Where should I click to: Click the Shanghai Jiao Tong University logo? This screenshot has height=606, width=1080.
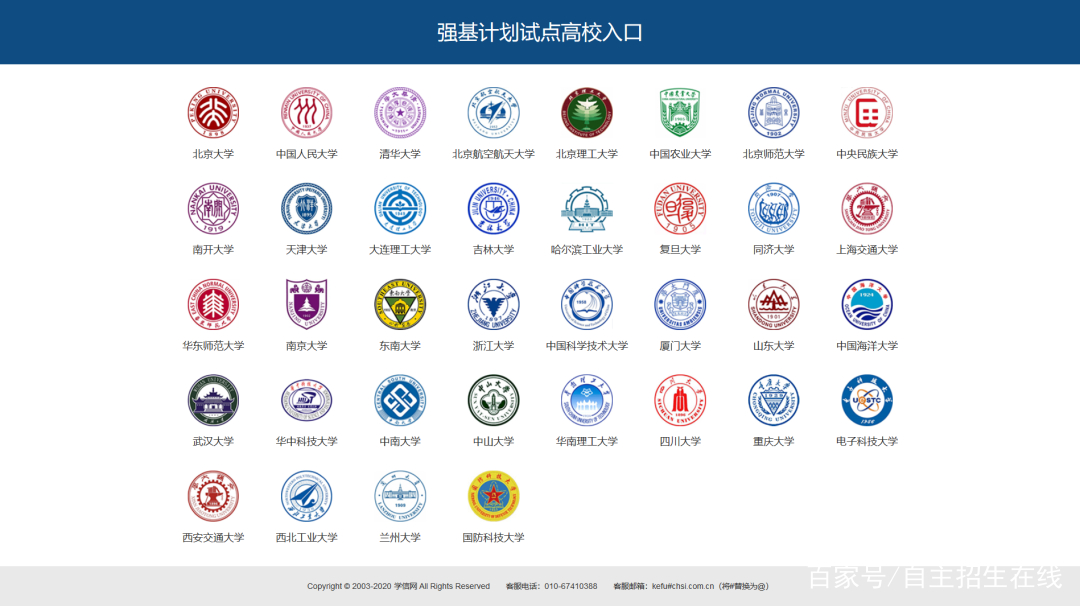(x=866, y=209)
